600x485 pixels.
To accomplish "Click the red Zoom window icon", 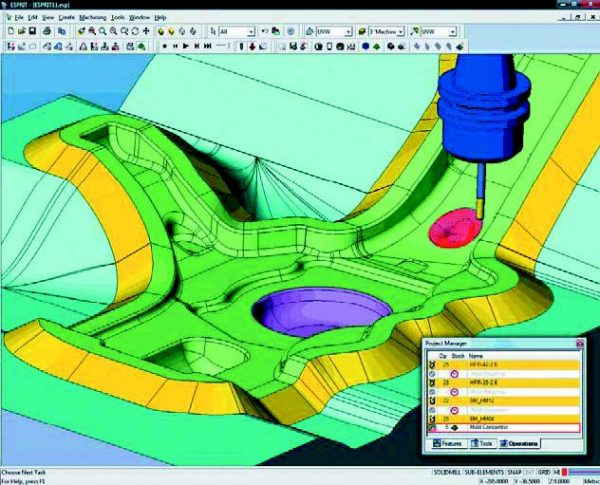I will pos(92,31).
